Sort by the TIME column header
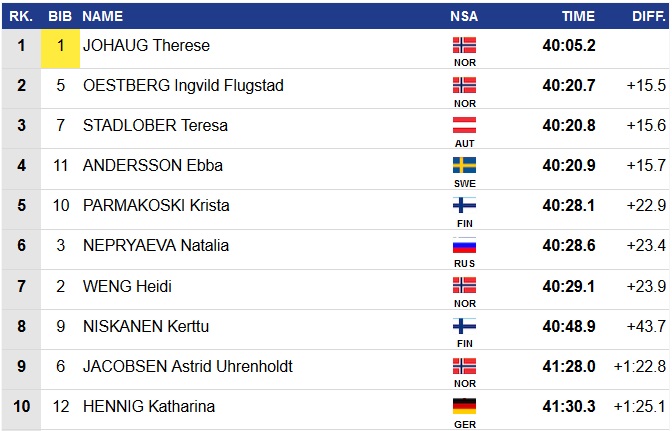Image resolution: width=672 pixels, height=431 pixels. pyautogui.click(x=578, y=16)
